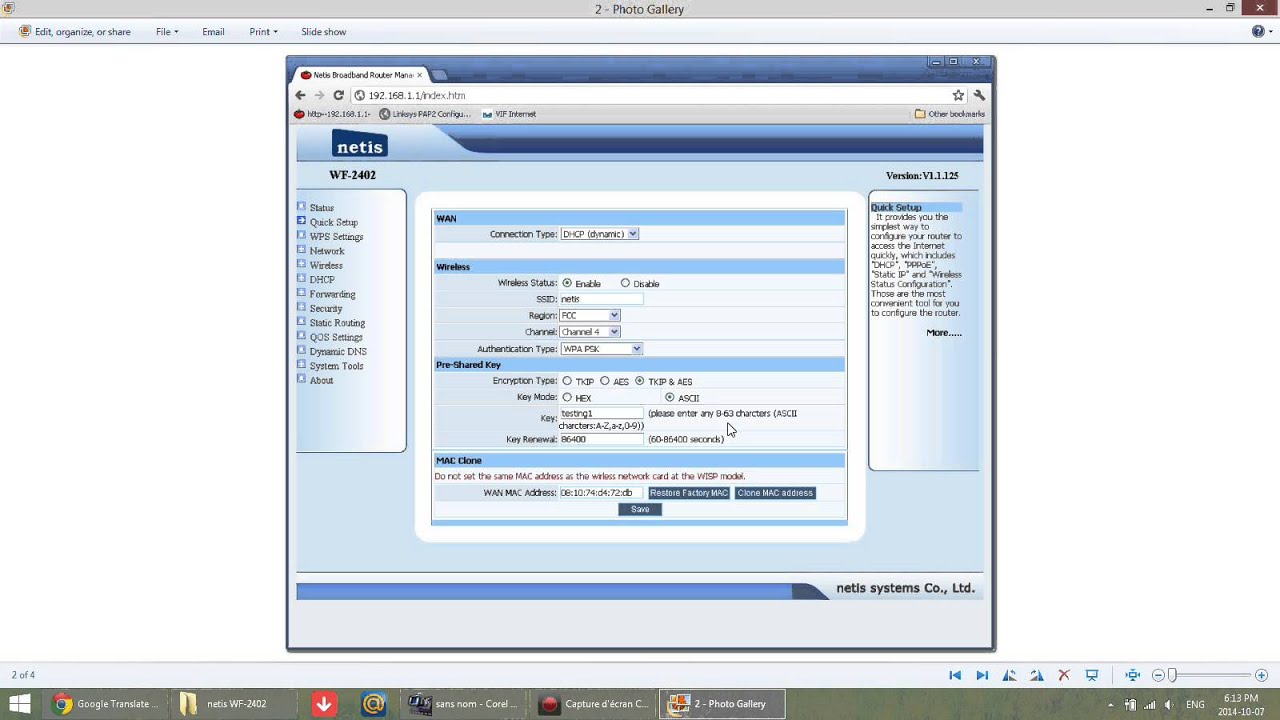Open Capture d'écran taskbar item
The width and height of the screenshot is (1280, 720).
pyautogui.click(x=594, y=704)
